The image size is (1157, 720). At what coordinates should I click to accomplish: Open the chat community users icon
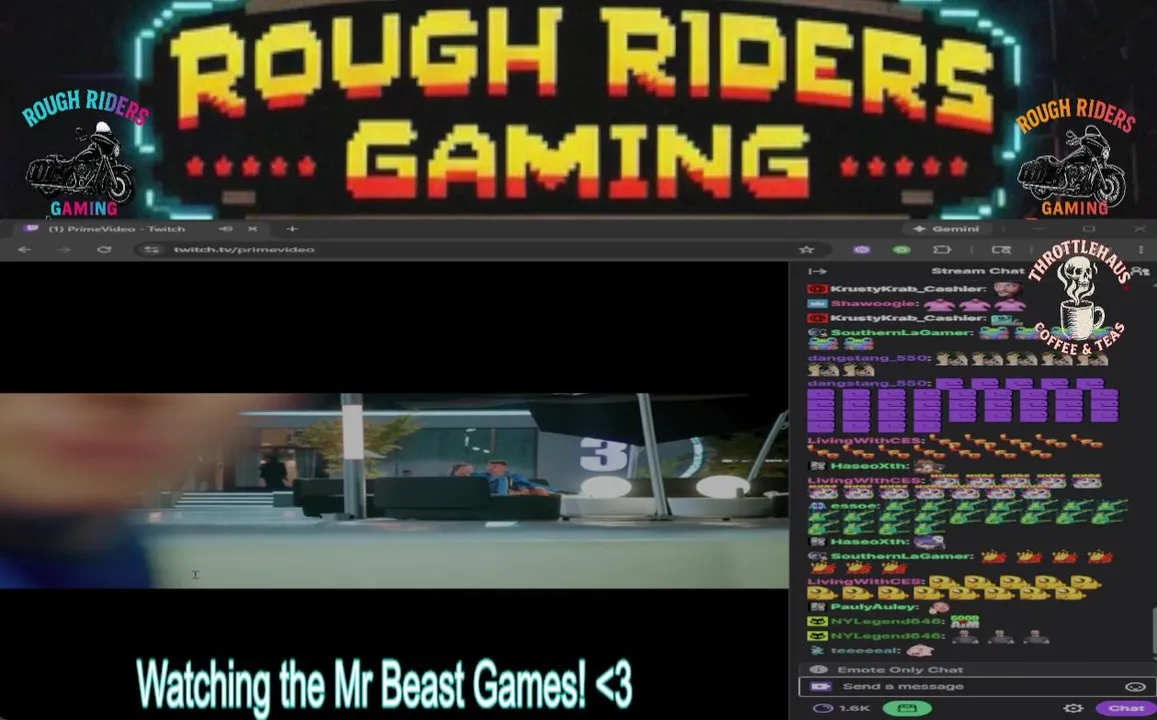pyautogui.click(x=1141, y=271)
